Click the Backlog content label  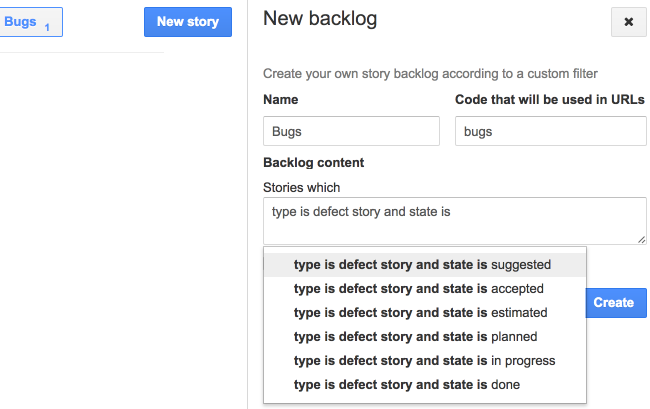(313, 162)
